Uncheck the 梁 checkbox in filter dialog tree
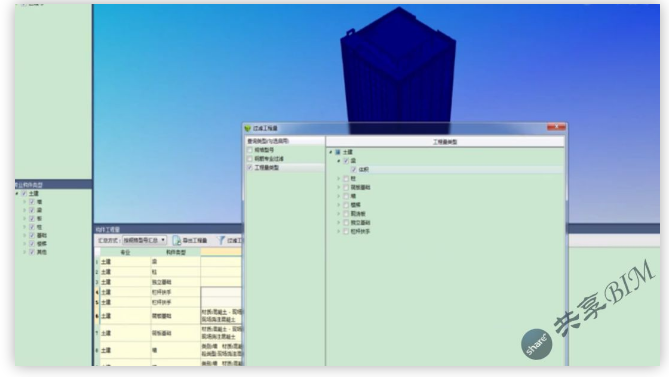The height and width of the screenshot is (377, 669). tap(346, 161)
